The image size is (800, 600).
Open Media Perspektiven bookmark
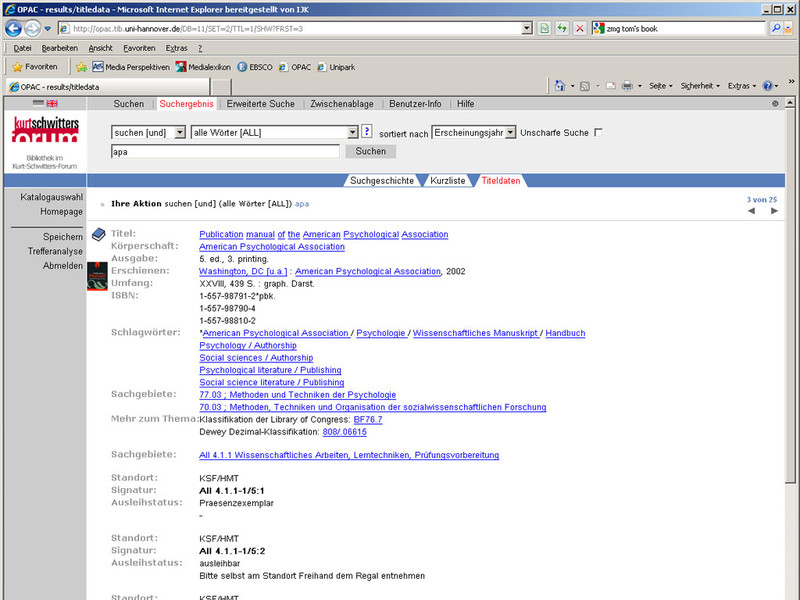pos(131,67)
